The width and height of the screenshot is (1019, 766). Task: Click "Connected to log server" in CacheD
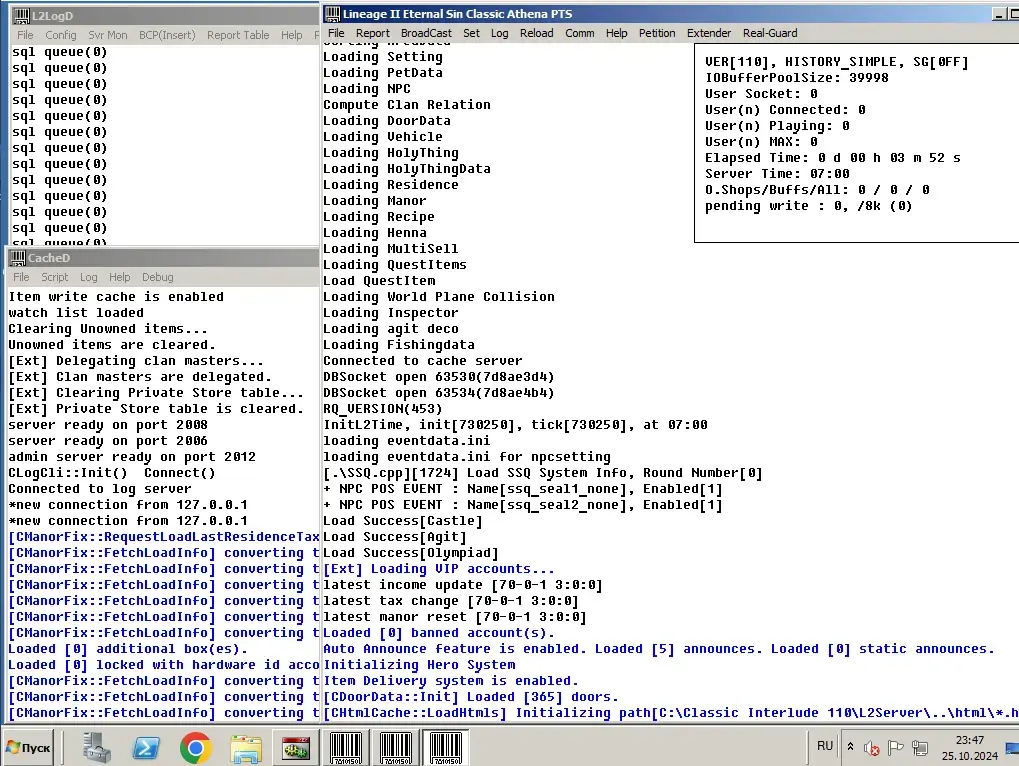pos(99,489)
